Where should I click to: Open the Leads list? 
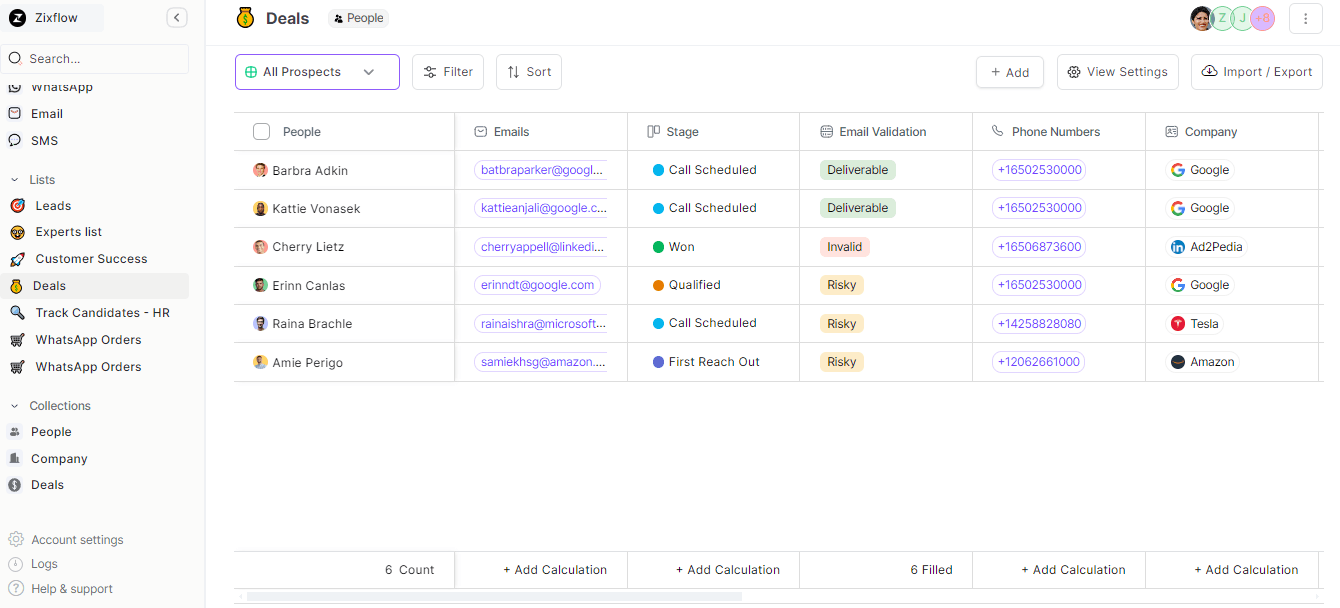click(x=53, y=206)
